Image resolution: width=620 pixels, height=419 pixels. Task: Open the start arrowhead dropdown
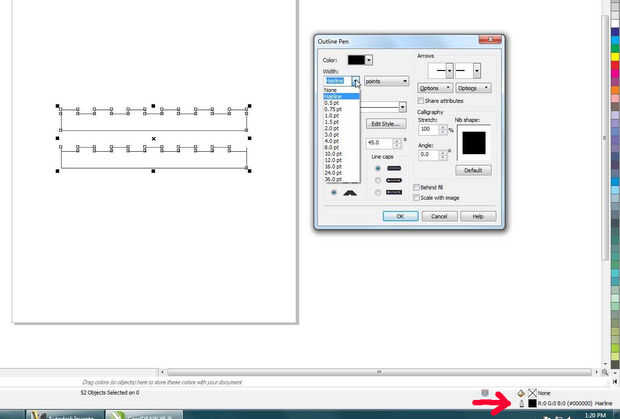click(x=450, y=71)
